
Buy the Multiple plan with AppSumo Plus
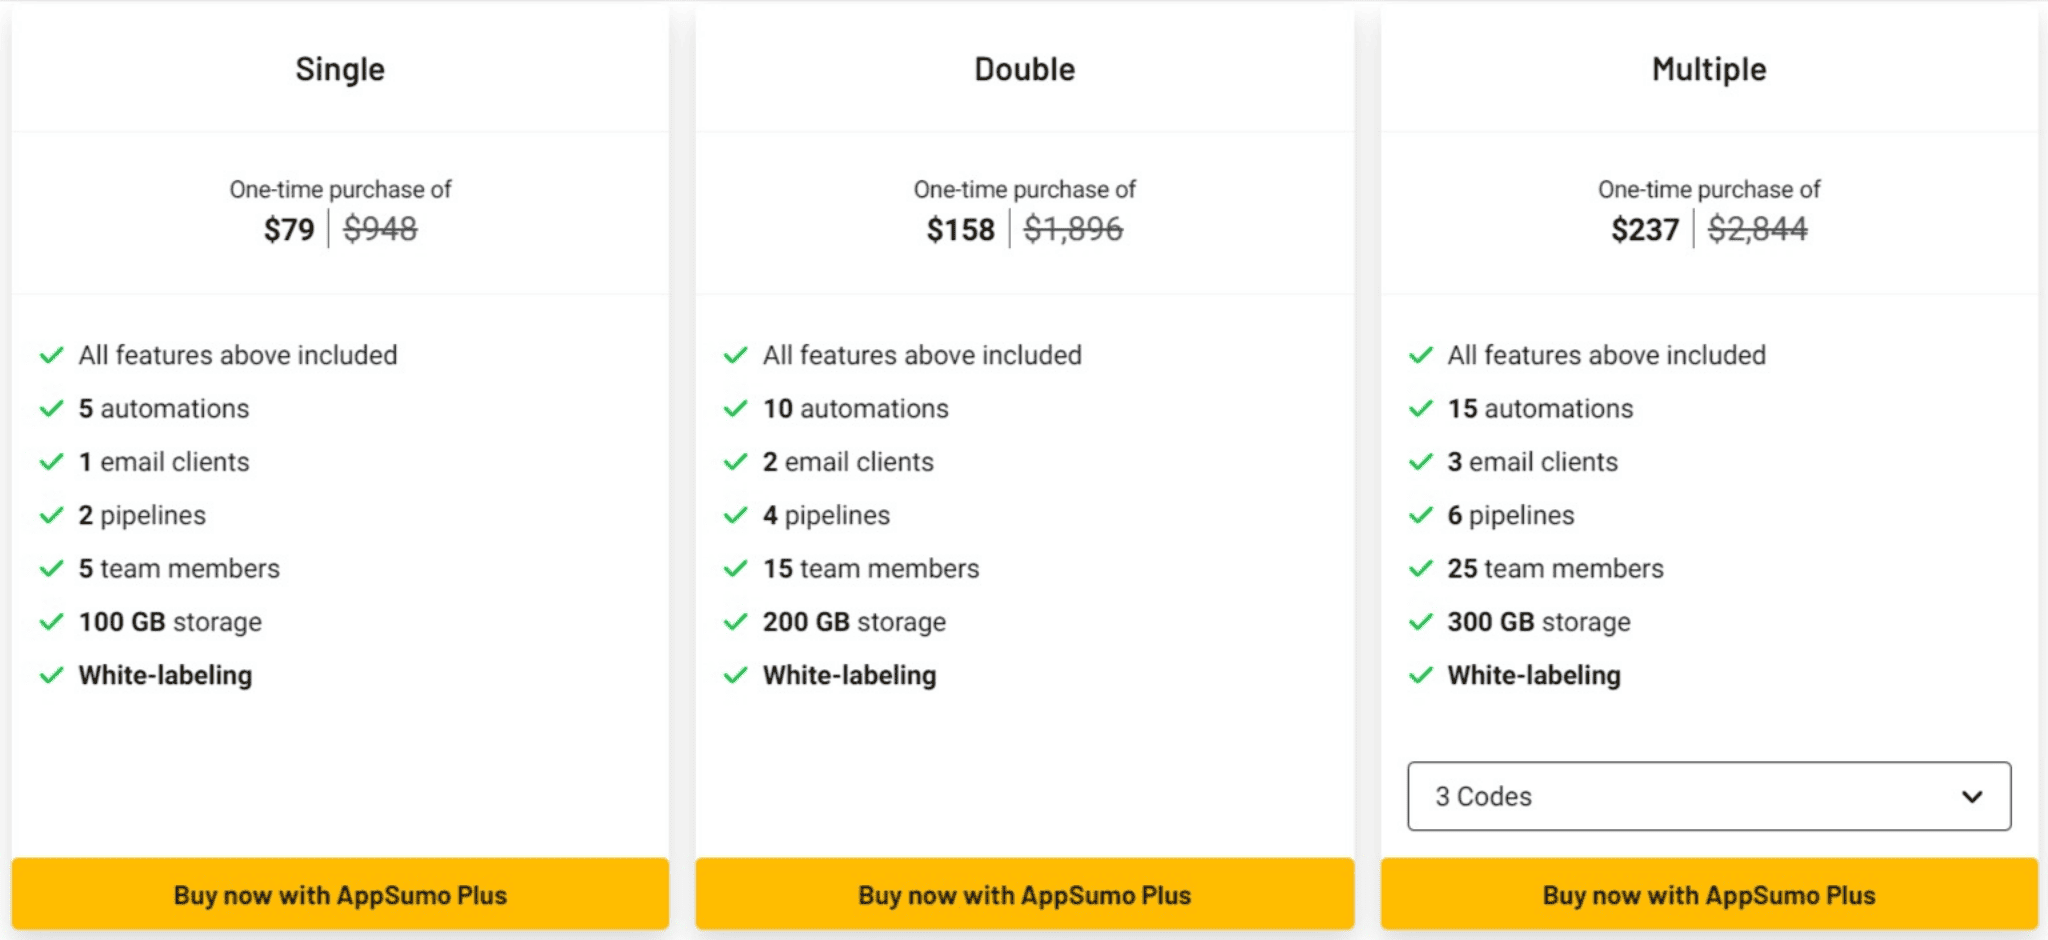[1709, 894]
